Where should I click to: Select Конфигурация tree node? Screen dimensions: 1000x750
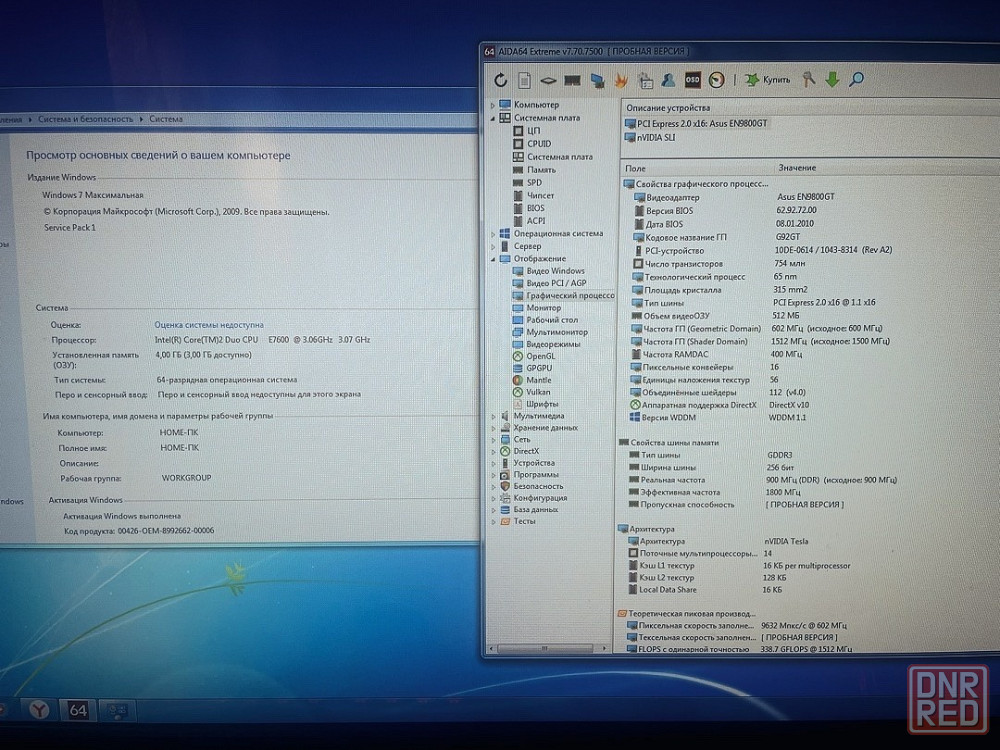[534, 498]
